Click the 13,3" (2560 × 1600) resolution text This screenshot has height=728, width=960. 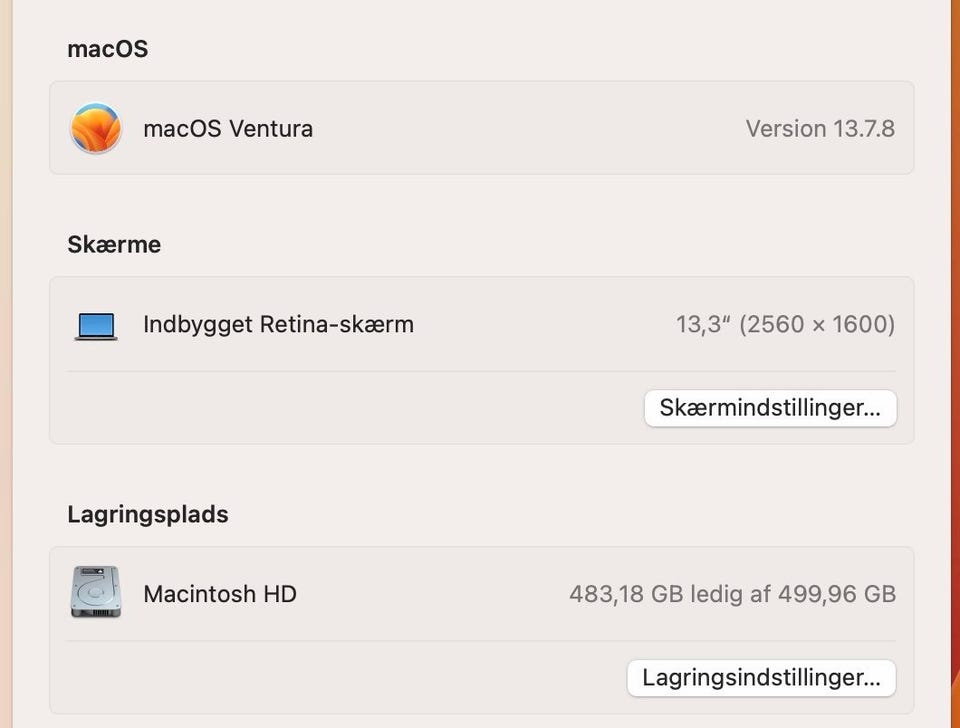coord(785,324)
